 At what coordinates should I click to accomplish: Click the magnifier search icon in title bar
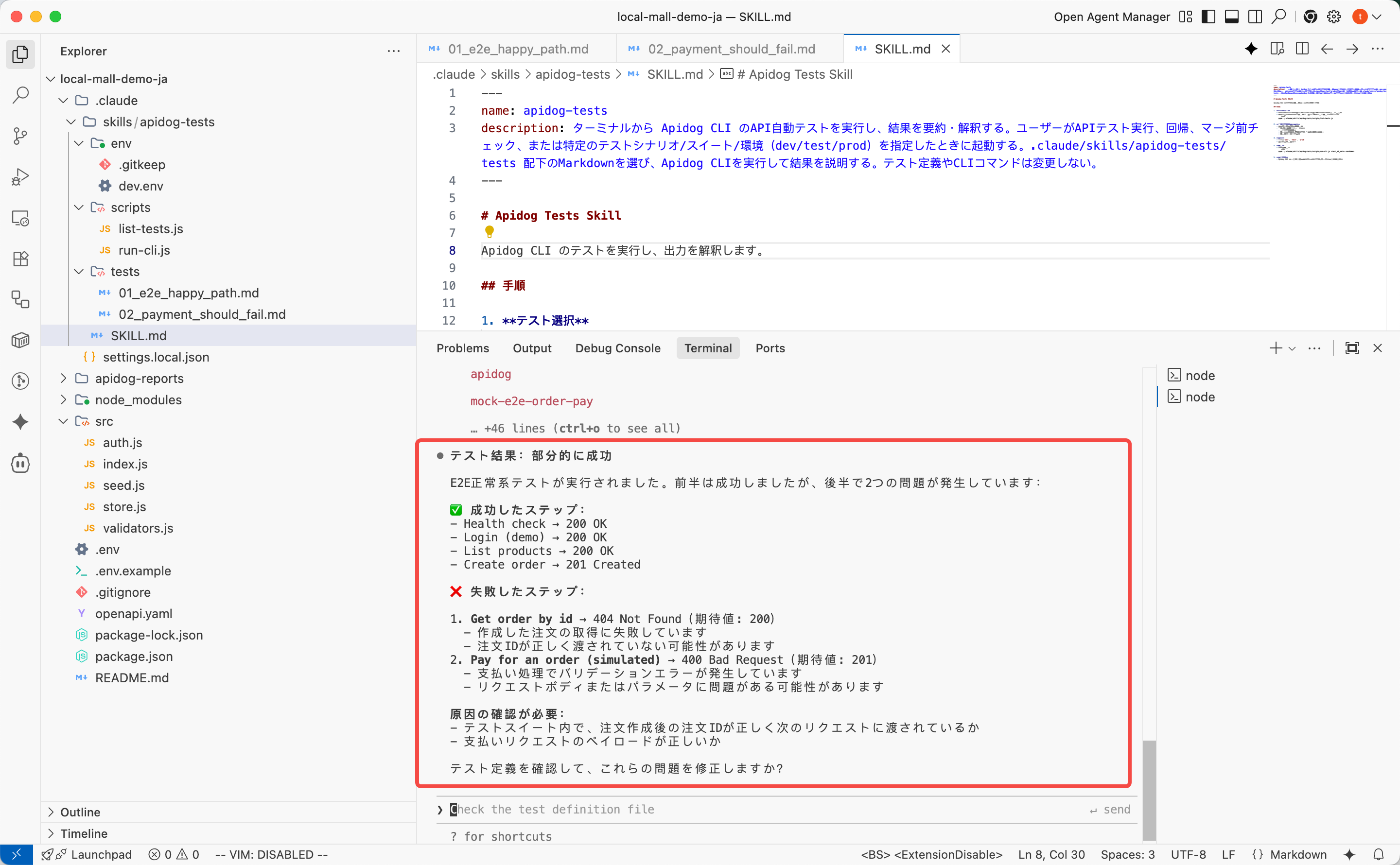pos(1279,17)
